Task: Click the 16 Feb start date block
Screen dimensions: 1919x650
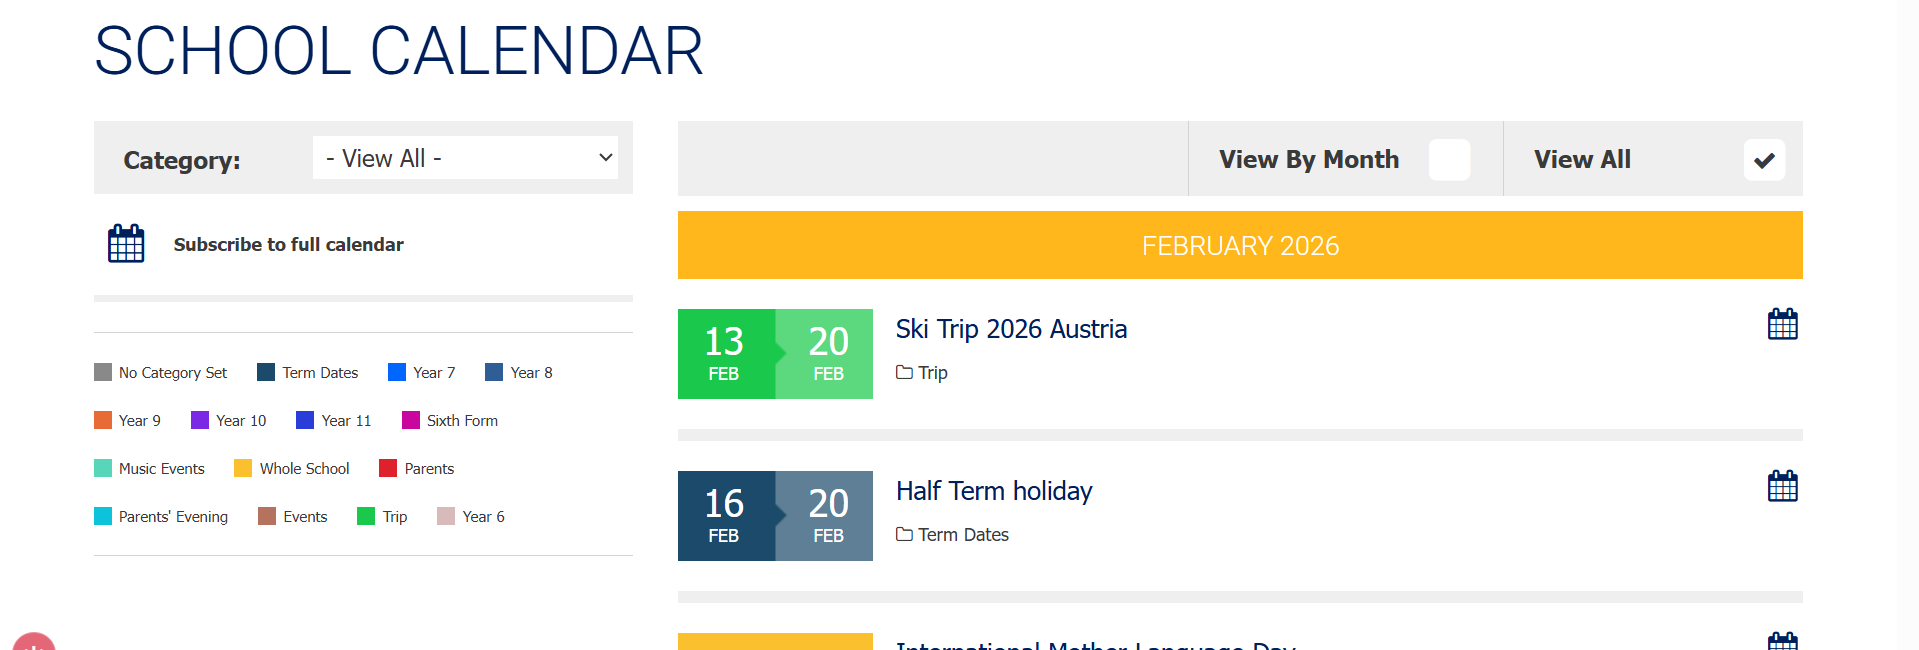Action: (x=725, y=516)
